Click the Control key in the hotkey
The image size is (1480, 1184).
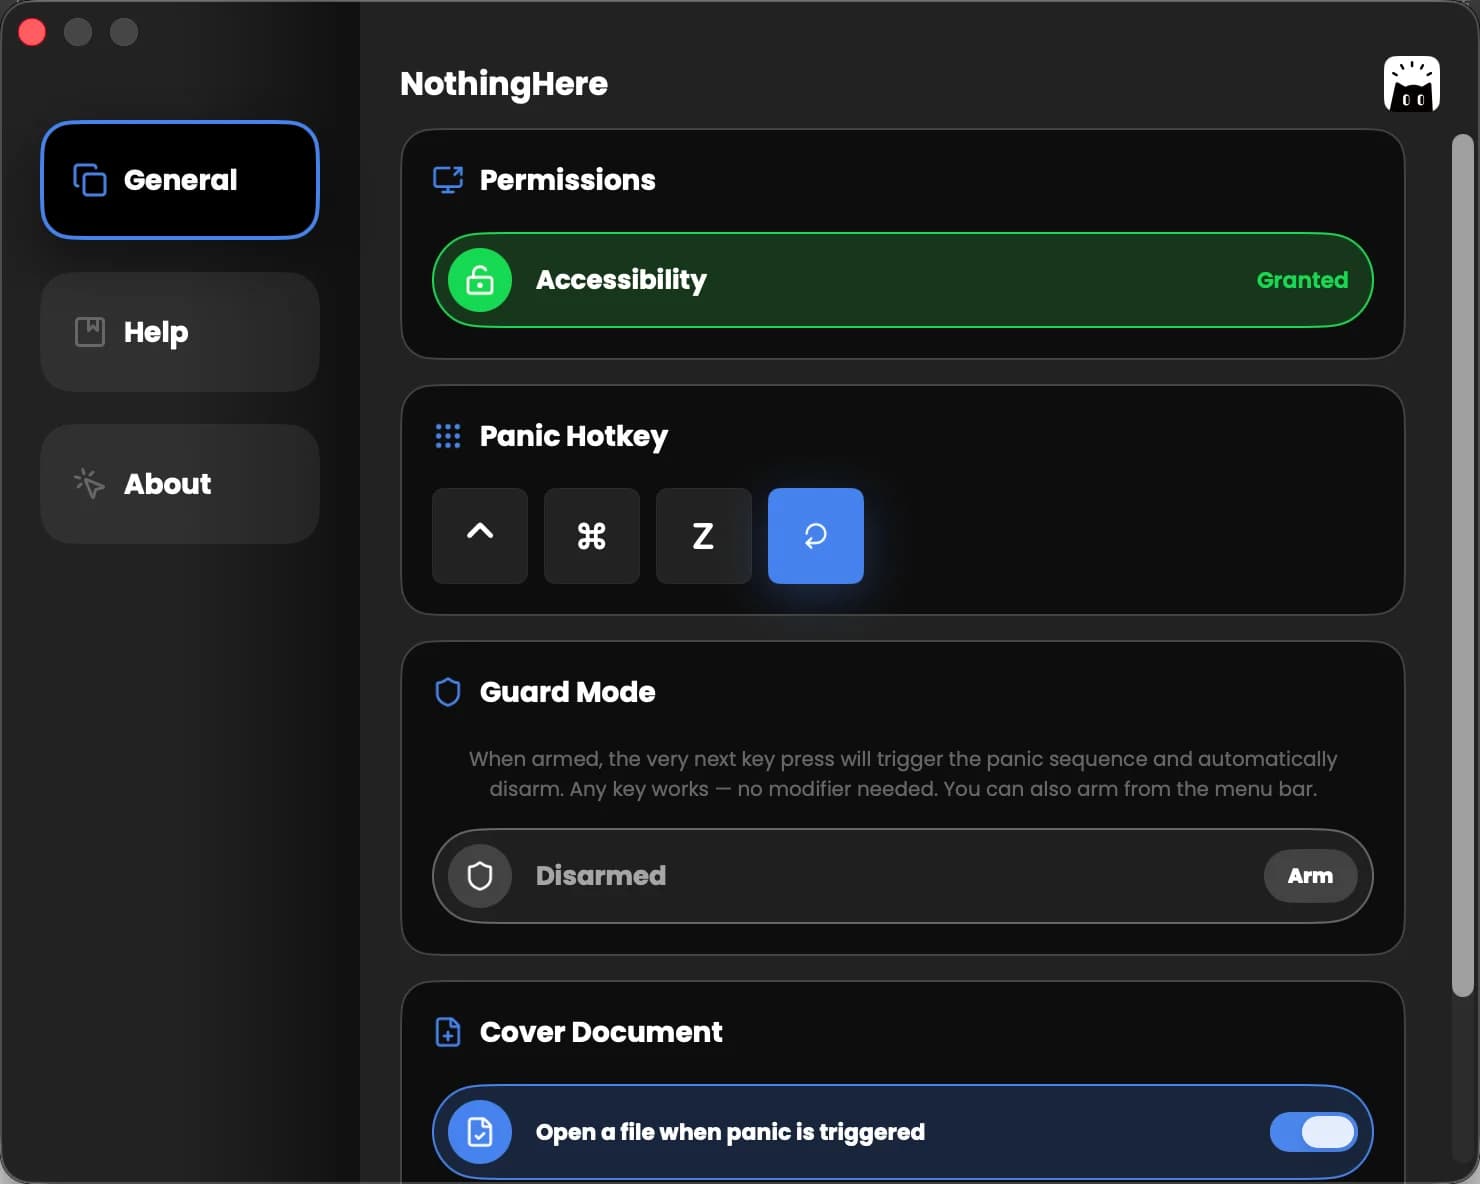[x=479, y=536]
